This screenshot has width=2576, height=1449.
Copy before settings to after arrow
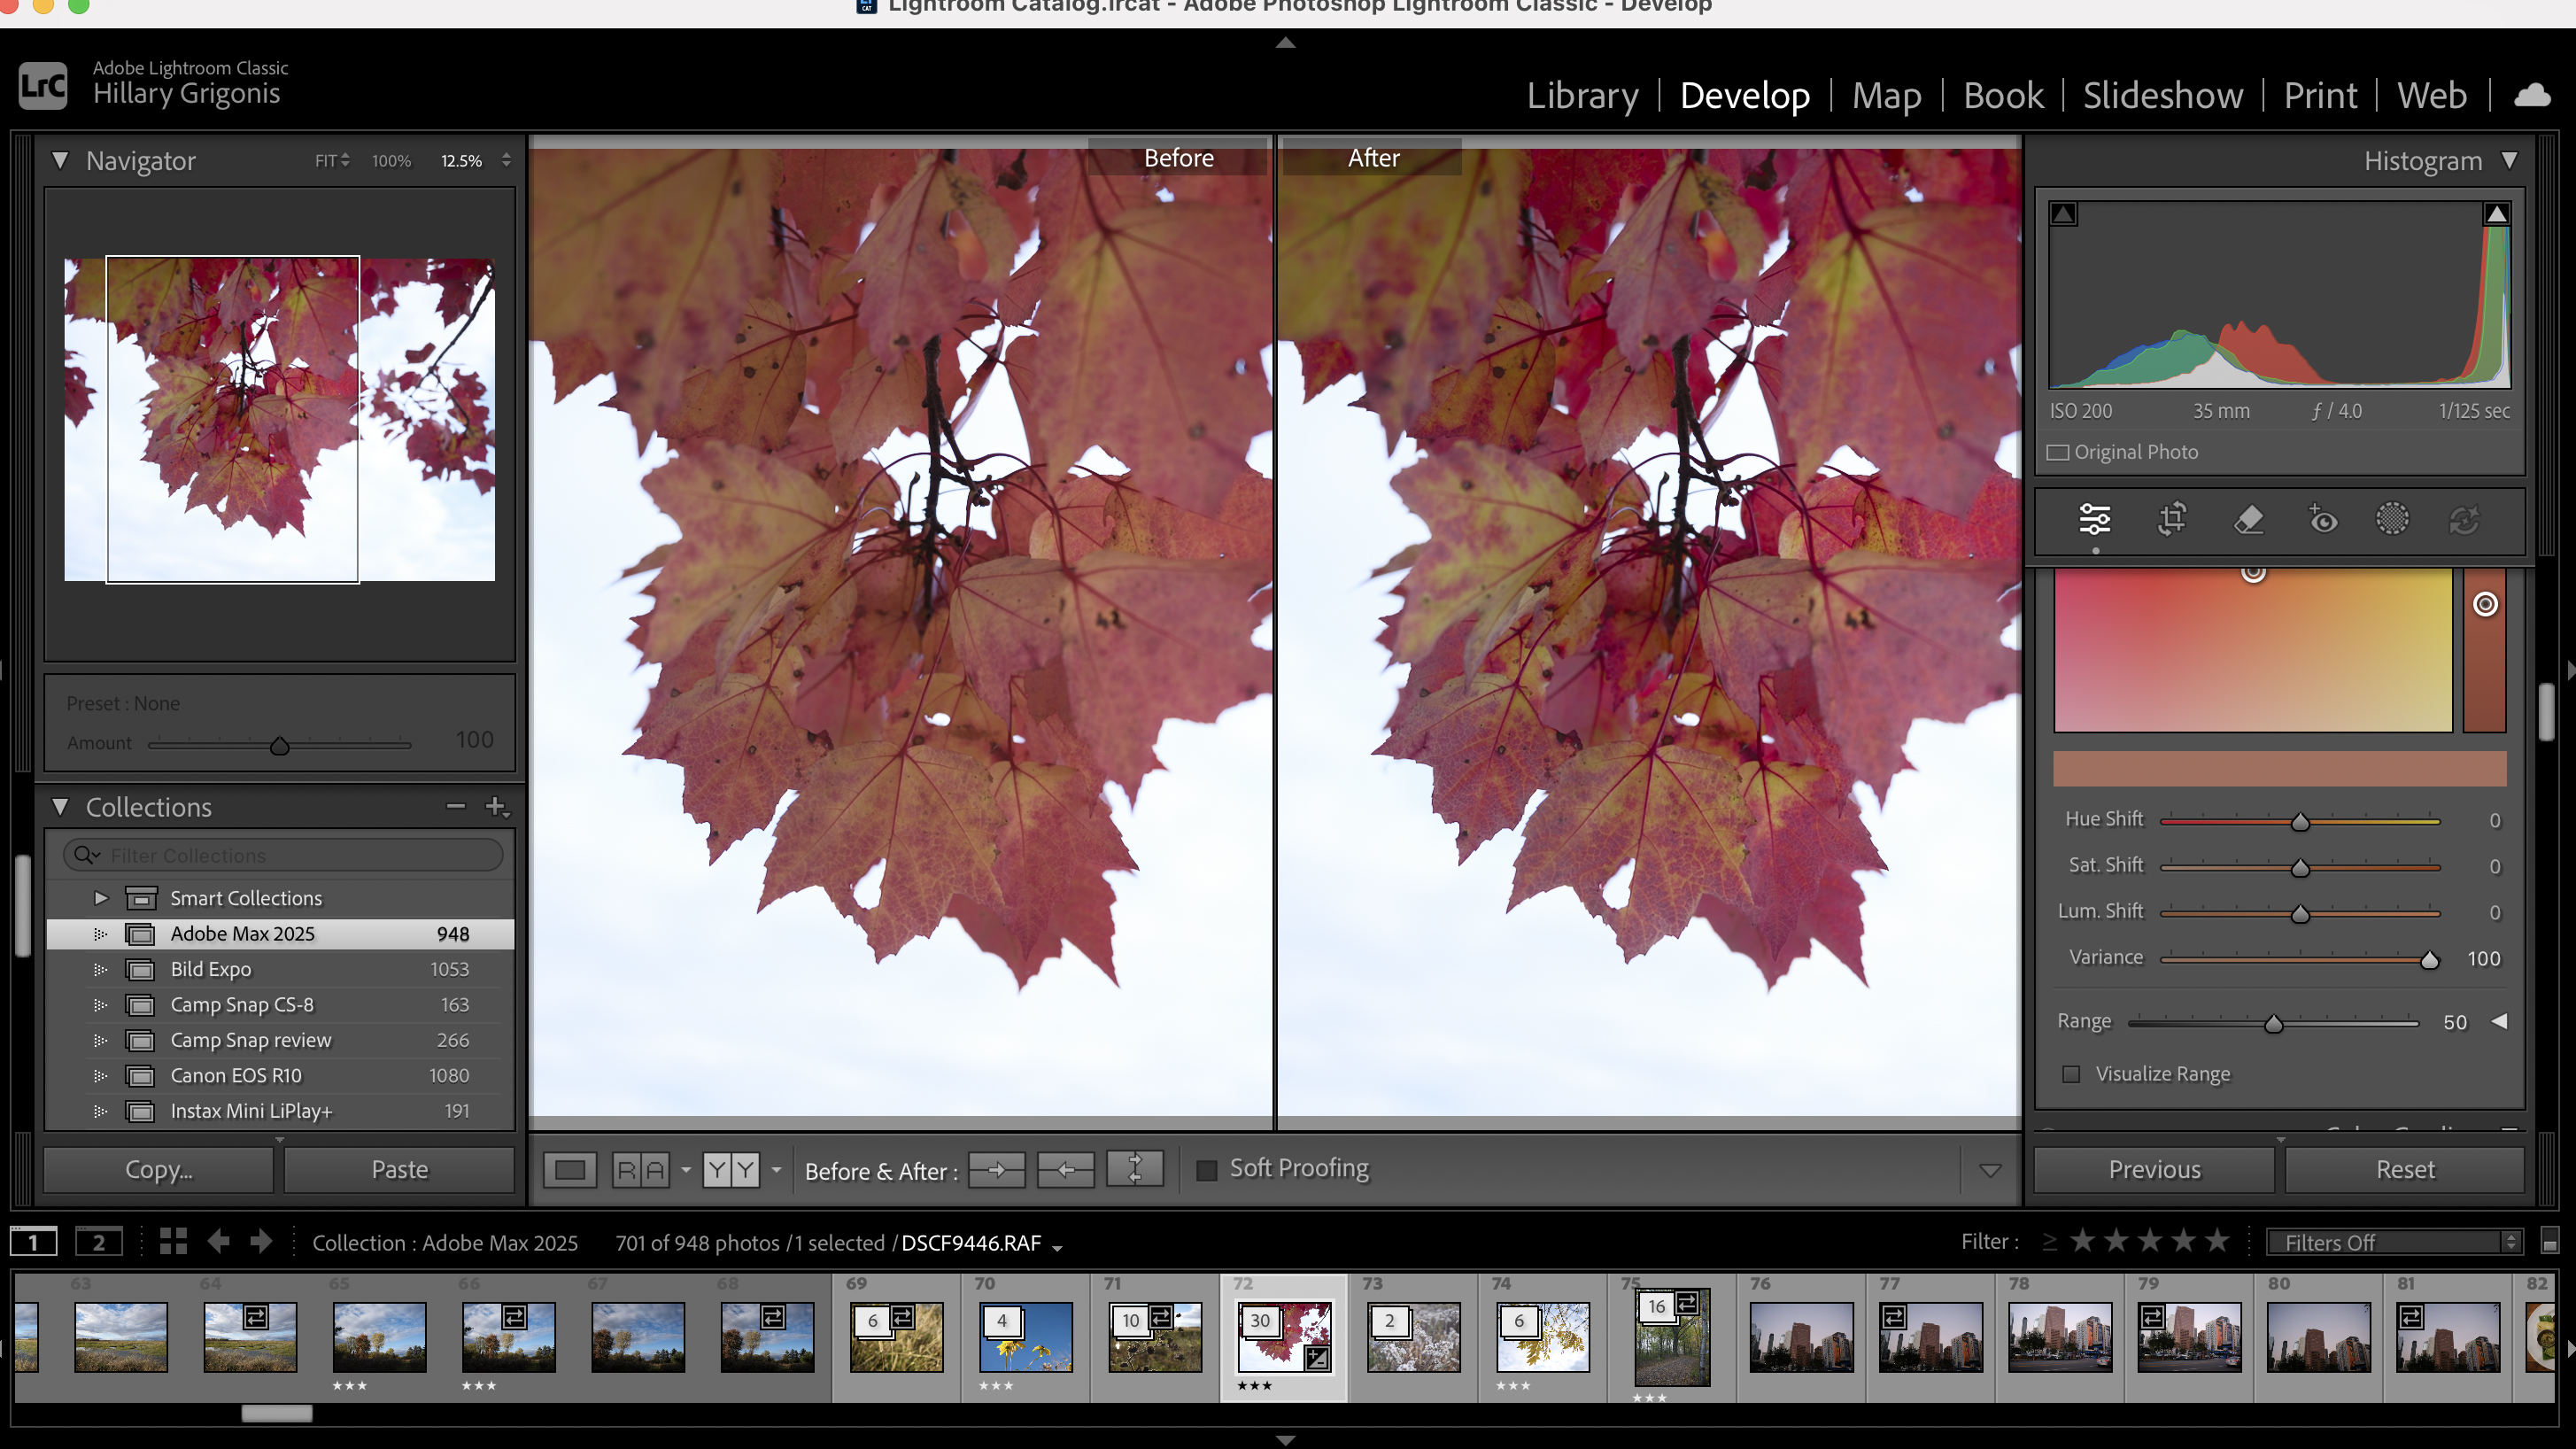(x=996, y=1169)
